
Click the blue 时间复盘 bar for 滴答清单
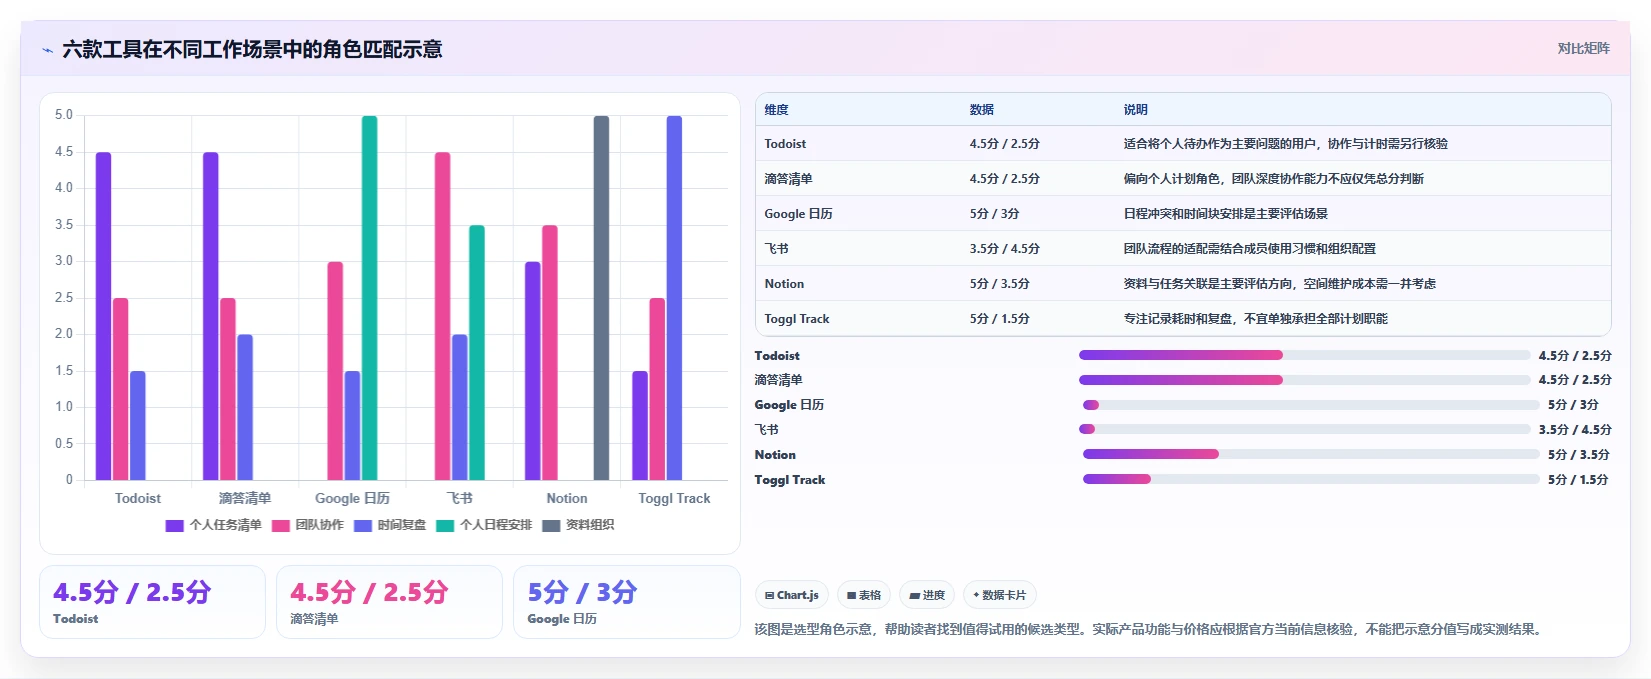[245, 407]
